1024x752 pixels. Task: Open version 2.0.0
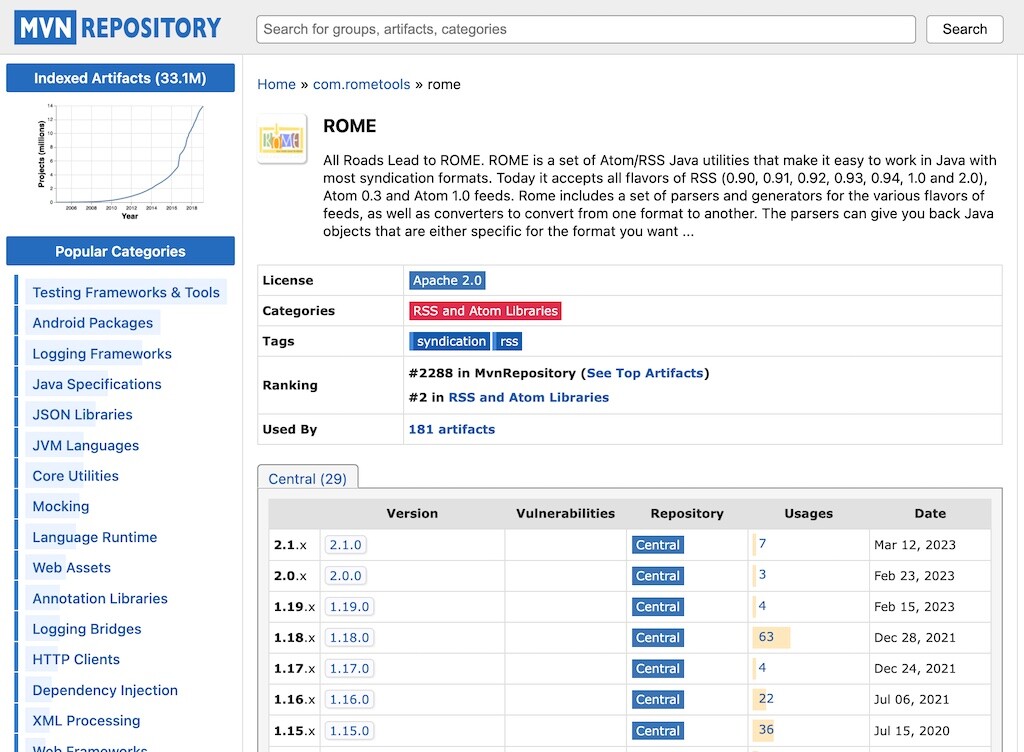click(x=345, y=576)
